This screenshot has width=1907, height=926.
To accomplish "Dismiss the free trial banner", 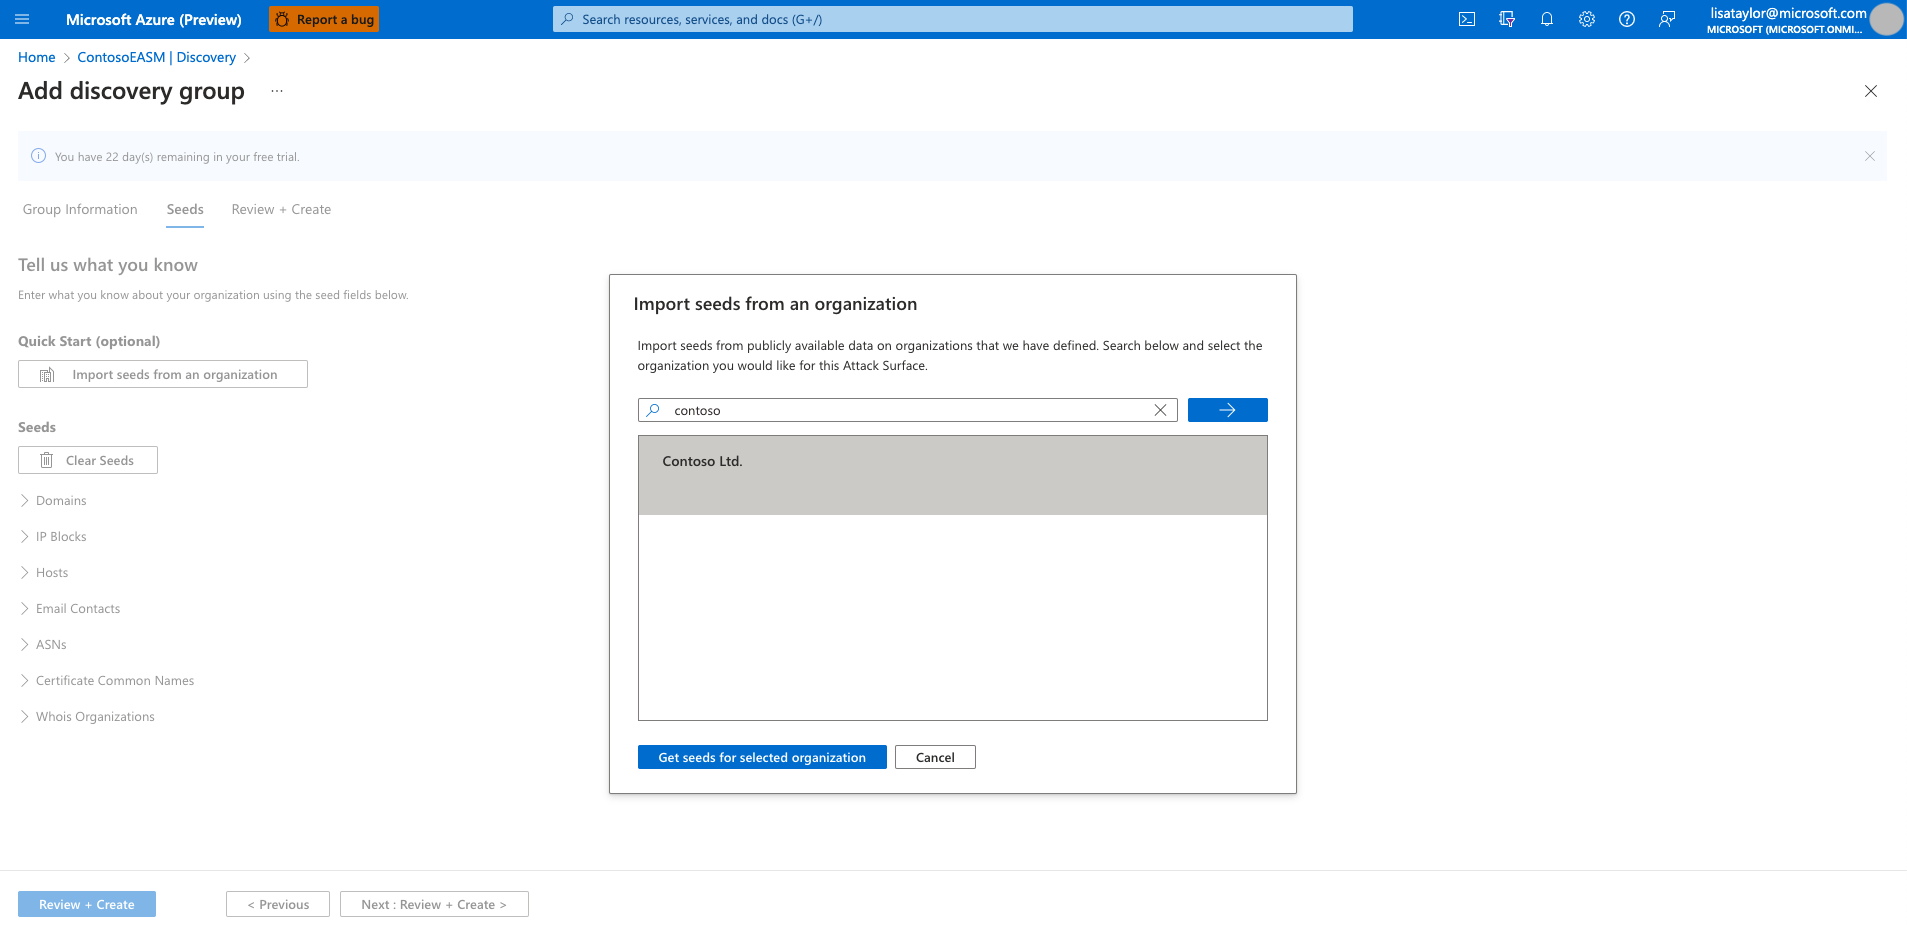I will point(1869,156).
